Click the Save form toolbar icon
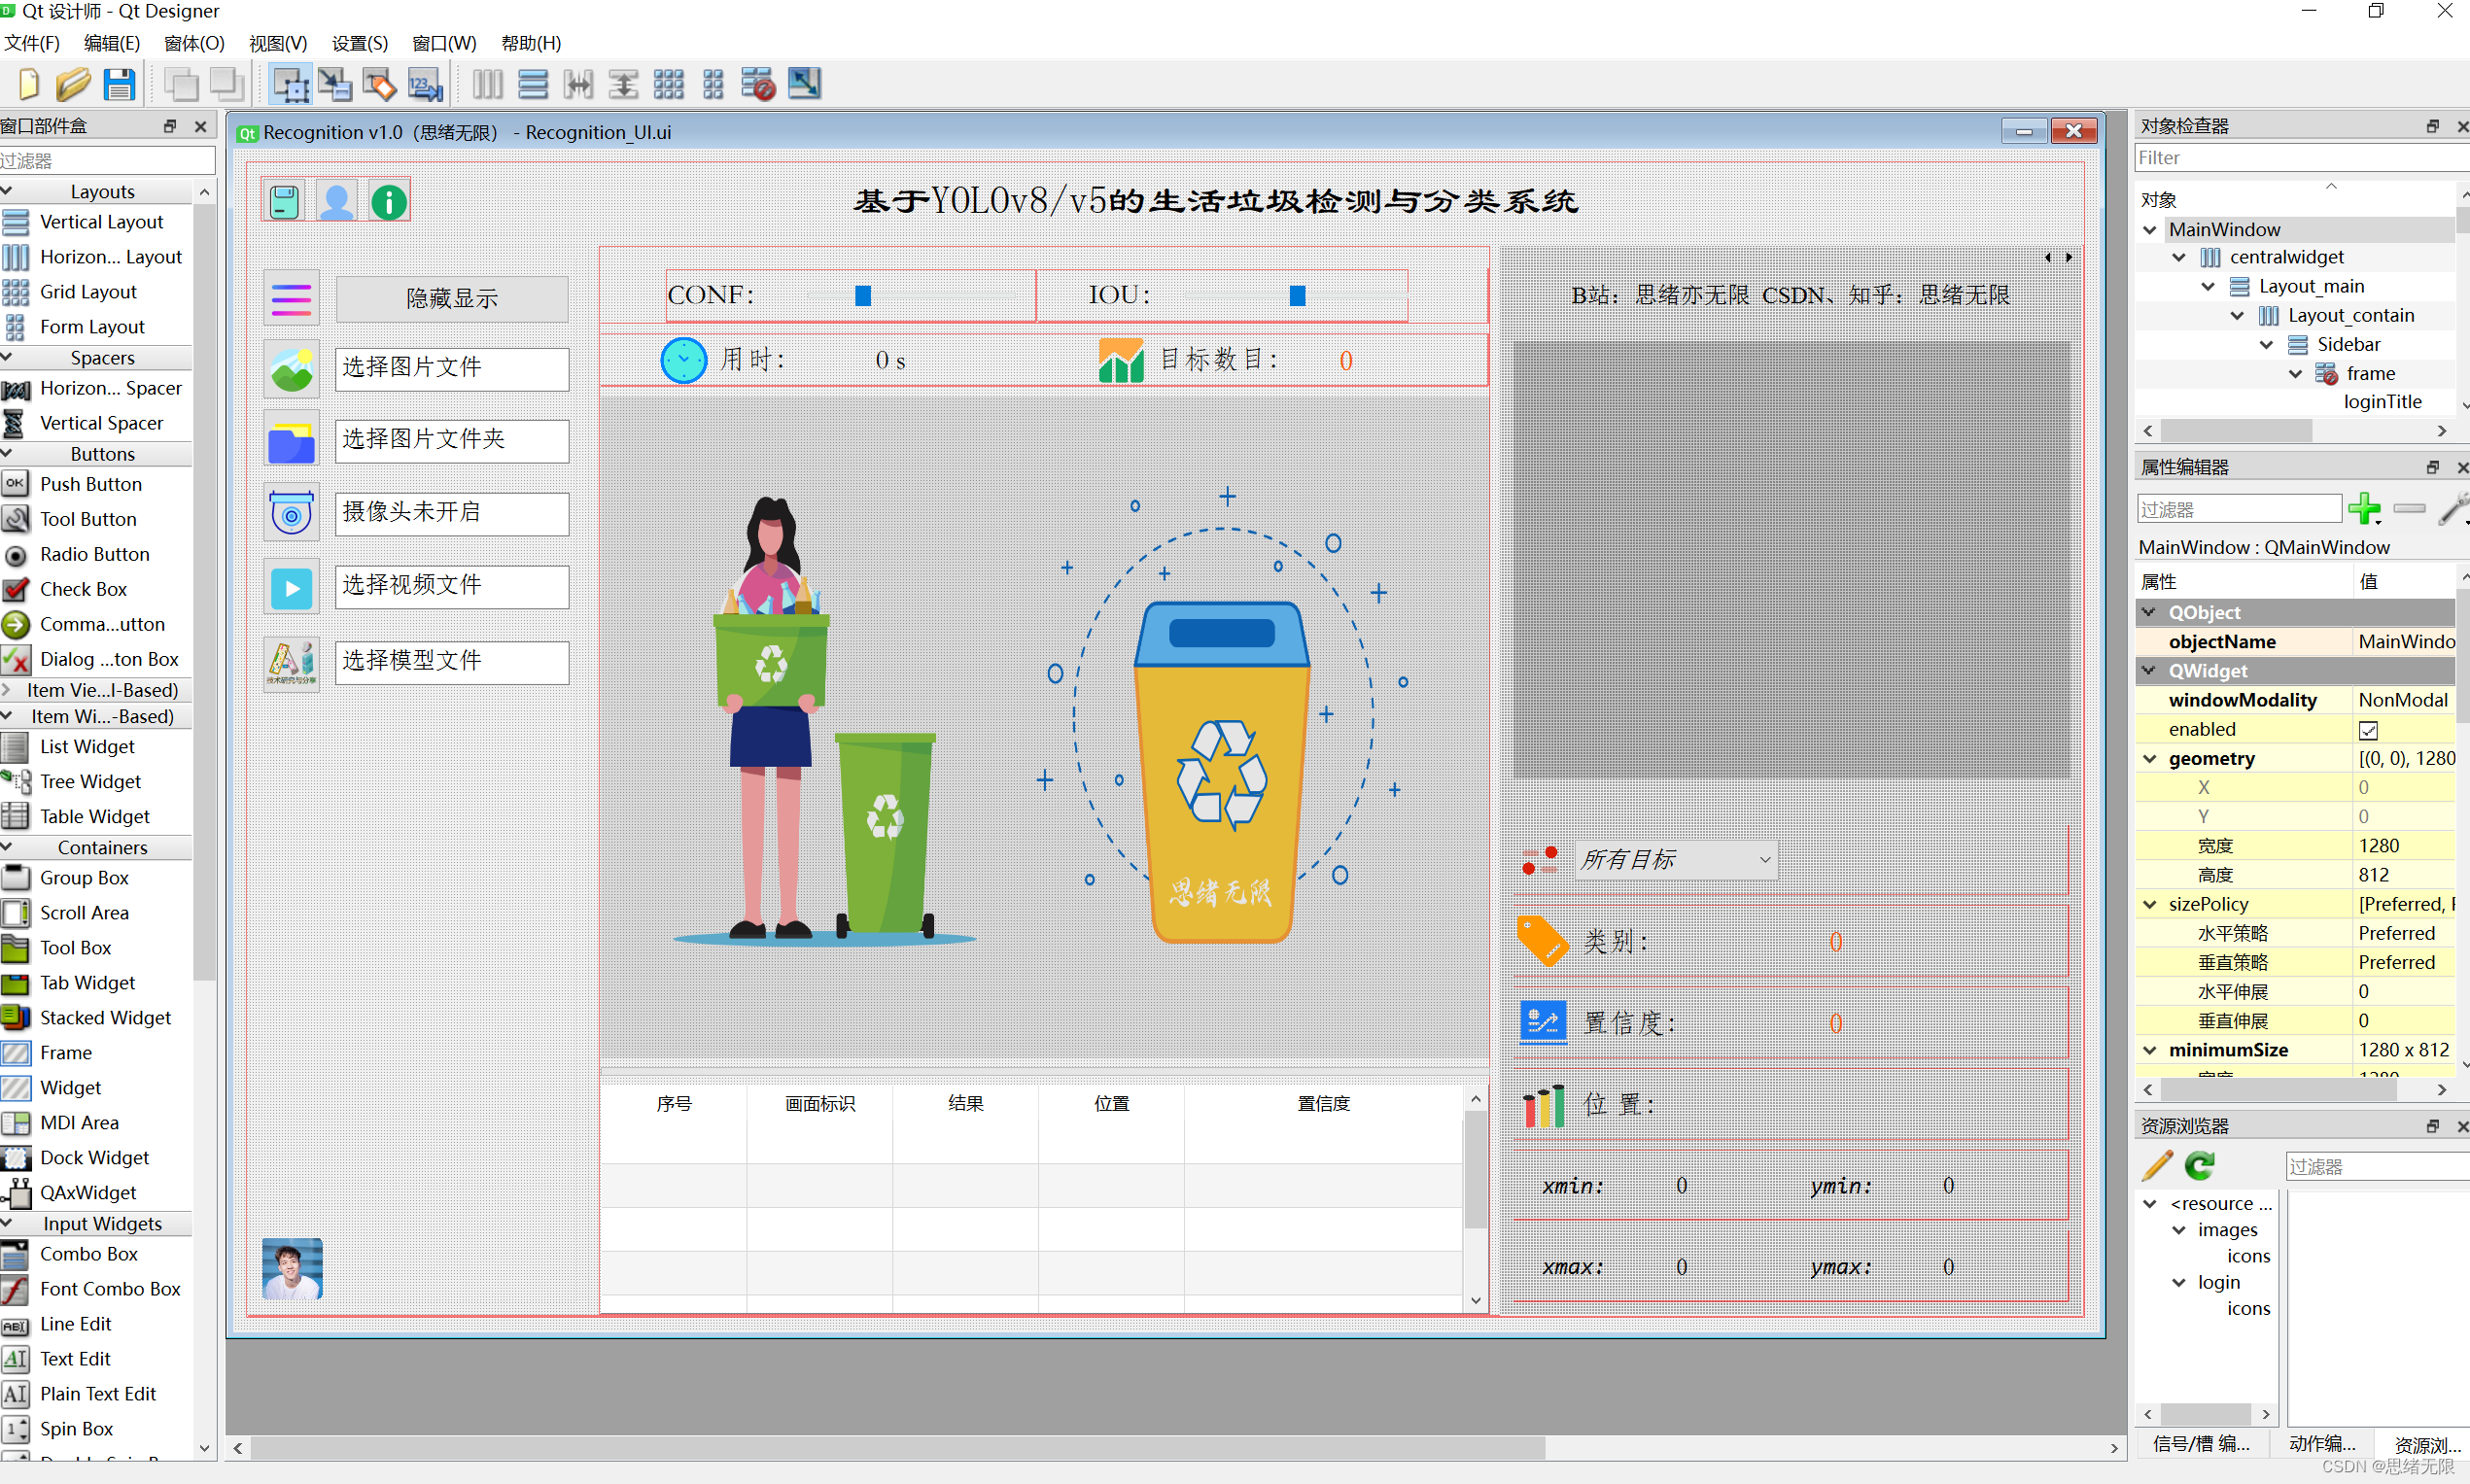 point(119,84)
